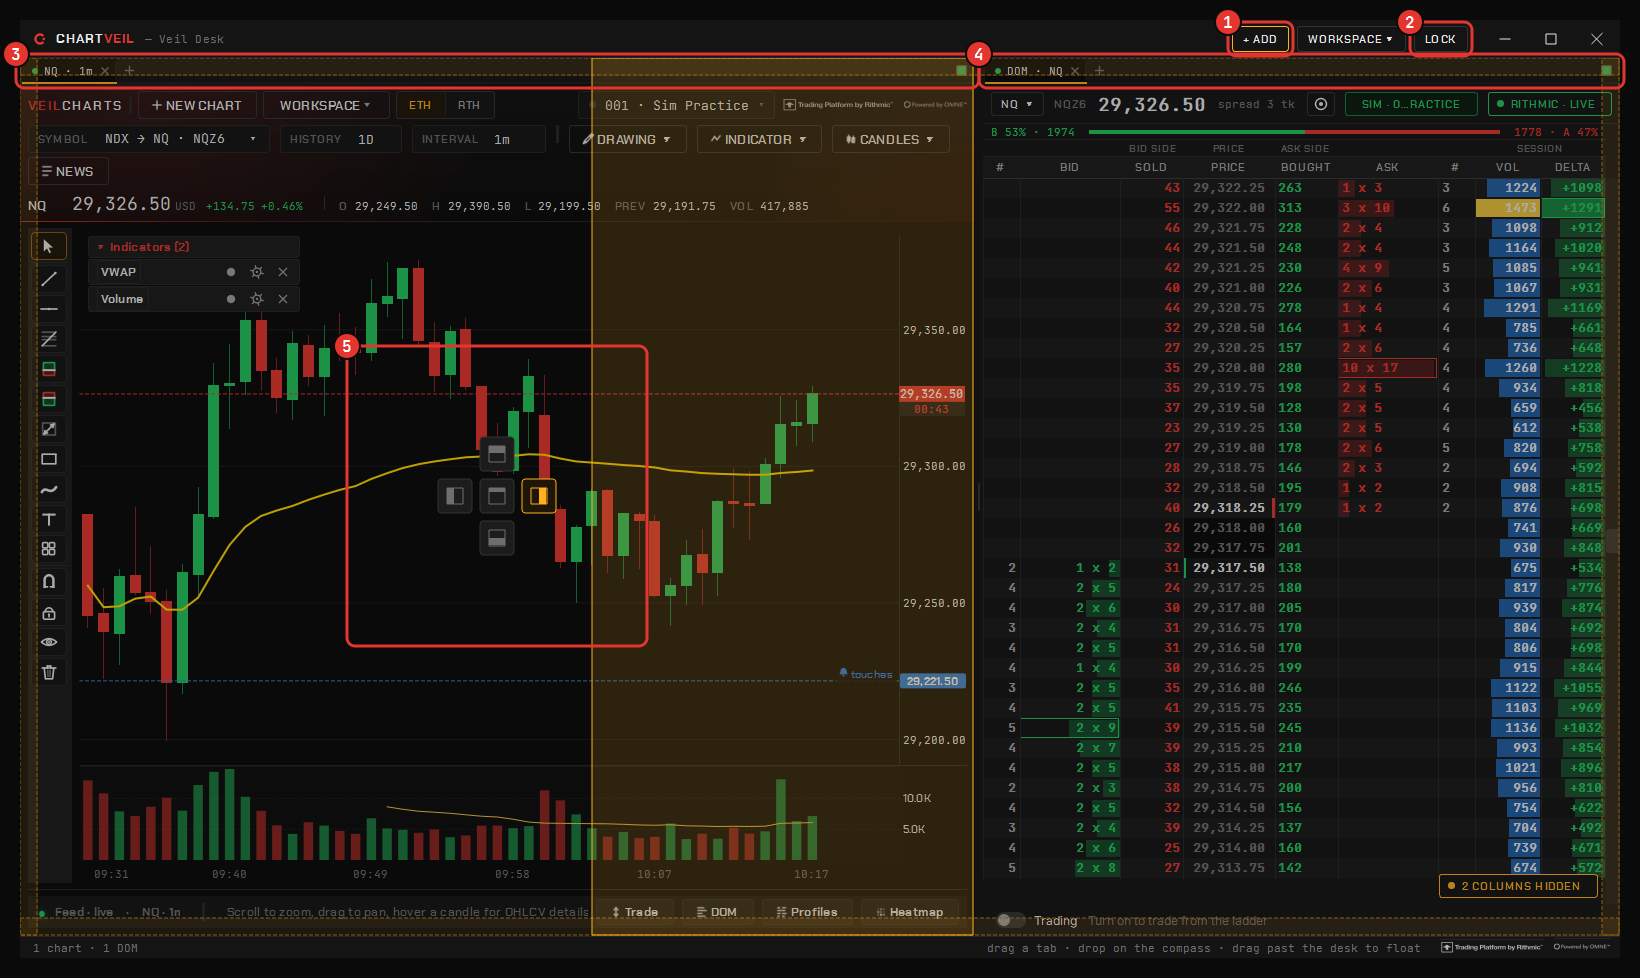Open the DOM NQ symbol dropdown
Viewport: 1640px width, 978px height.
point(1017,104)
